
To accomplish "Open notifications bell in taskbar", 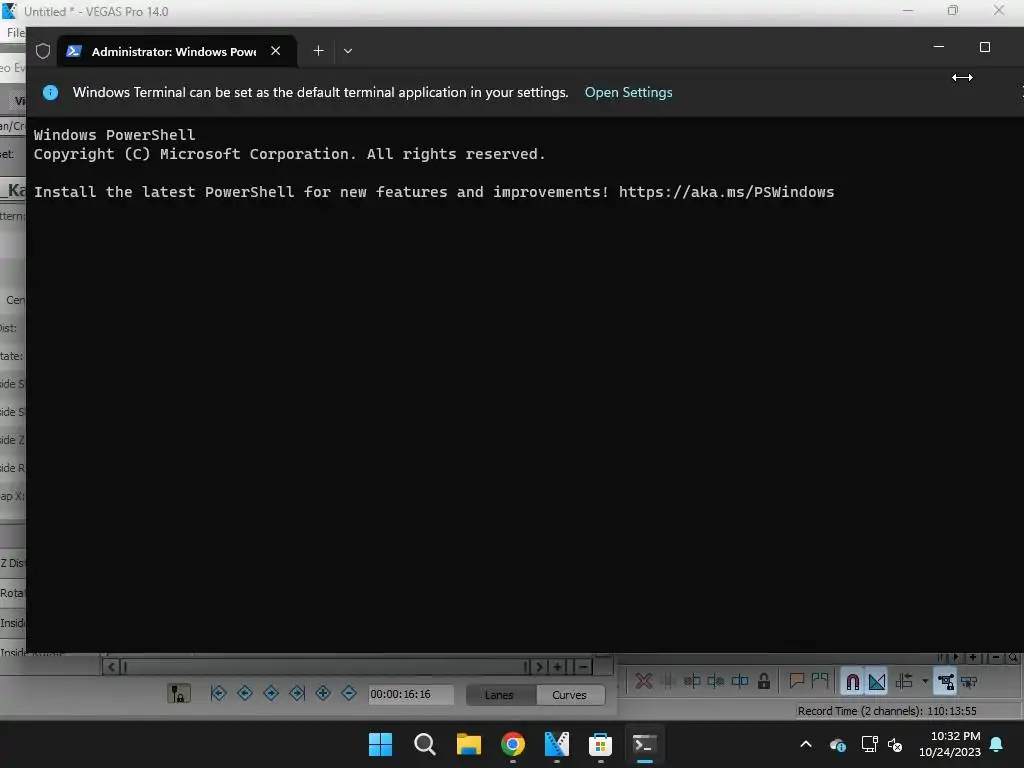I will pos(997,744).
